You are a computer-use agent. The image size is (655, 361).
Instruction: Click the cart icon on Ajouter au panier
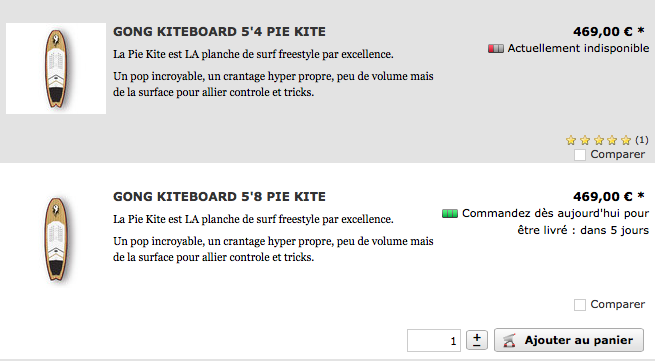click(x=509, y=341)
